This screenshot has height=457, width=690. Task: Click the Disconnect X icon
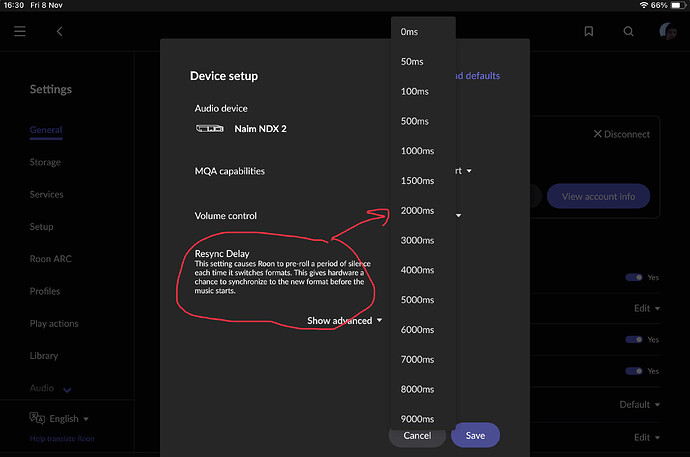(597, 134)
